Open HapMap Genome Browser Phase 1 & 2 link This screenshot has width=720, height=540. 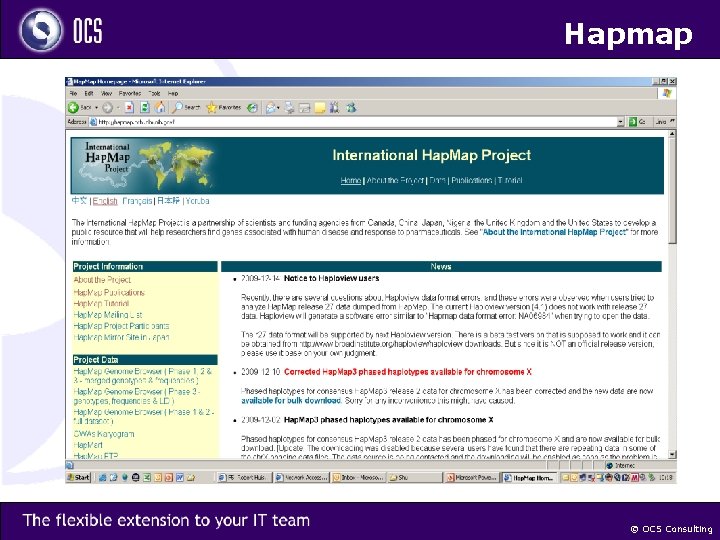coord(144,416)
